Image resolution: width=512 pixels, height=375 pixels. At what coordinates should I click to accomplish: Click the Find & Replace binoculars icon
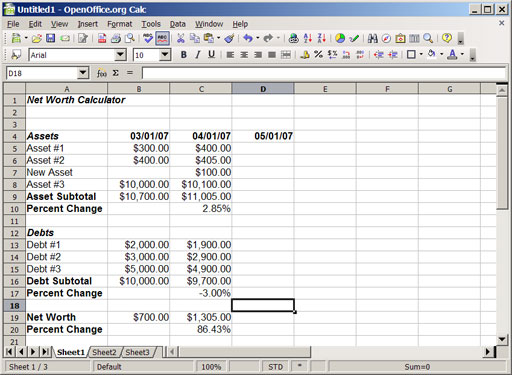pyautogui.click(x=372, y=38)
